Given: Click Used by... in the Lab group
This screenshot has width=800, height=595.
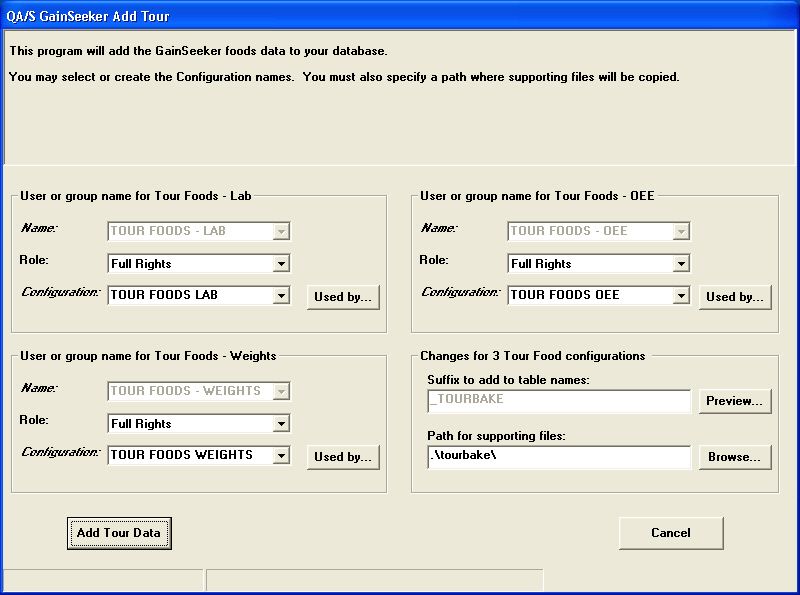Looking at the screenshot, I should pos(342,297).
